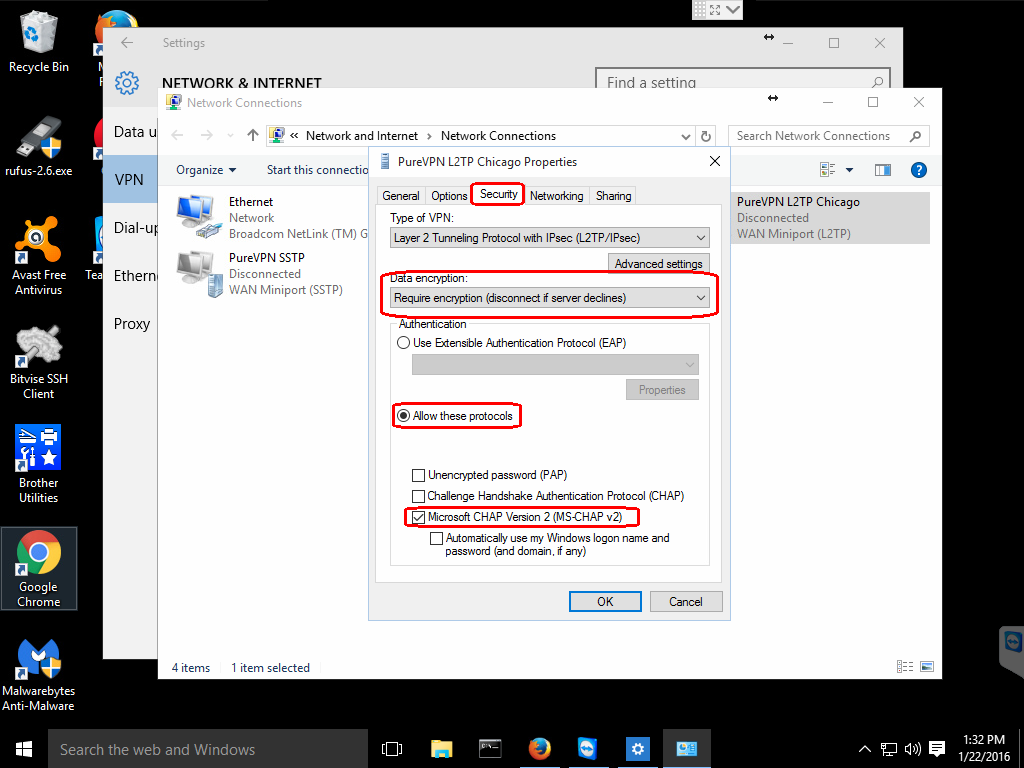Toggle the preview pane icon
The image size is (1024, 768).
[883, 170]
